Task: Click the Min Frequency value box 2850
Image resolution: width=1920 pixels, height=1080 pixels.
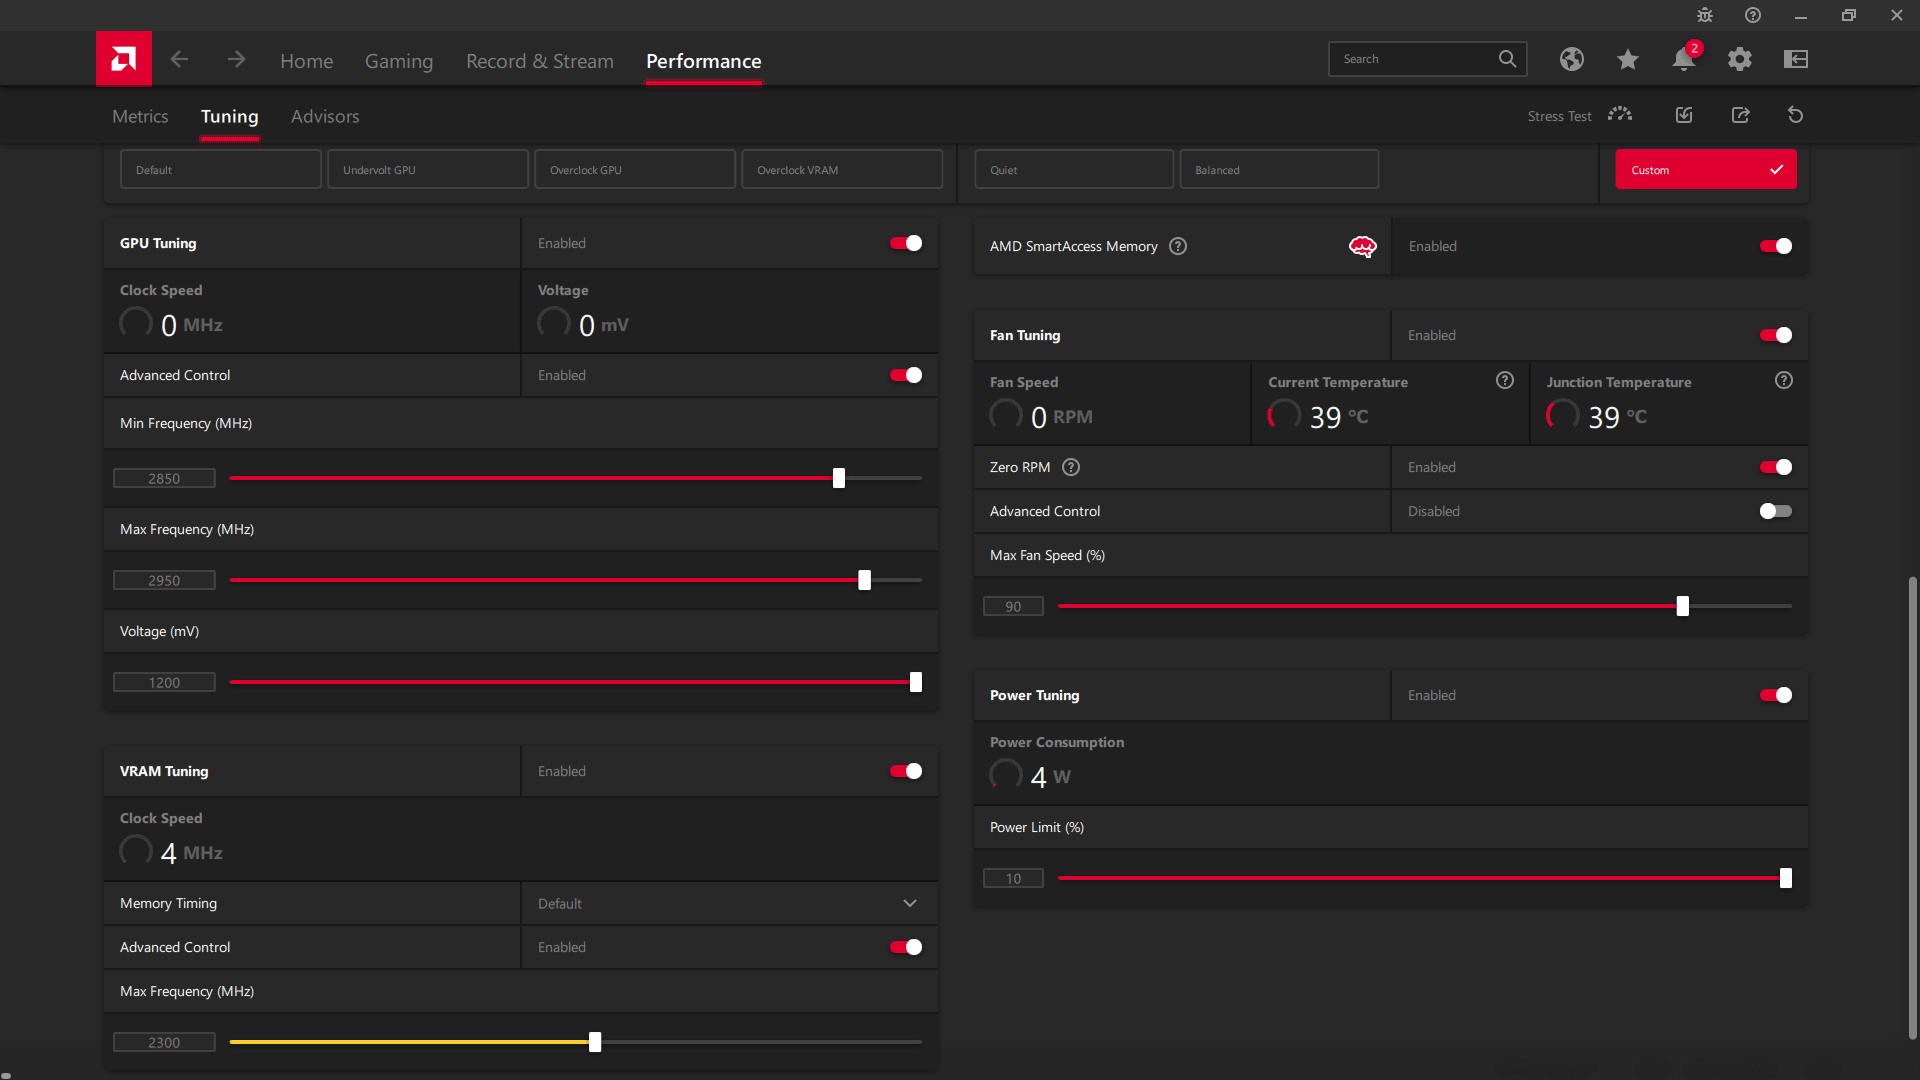Action: [164, 478]
